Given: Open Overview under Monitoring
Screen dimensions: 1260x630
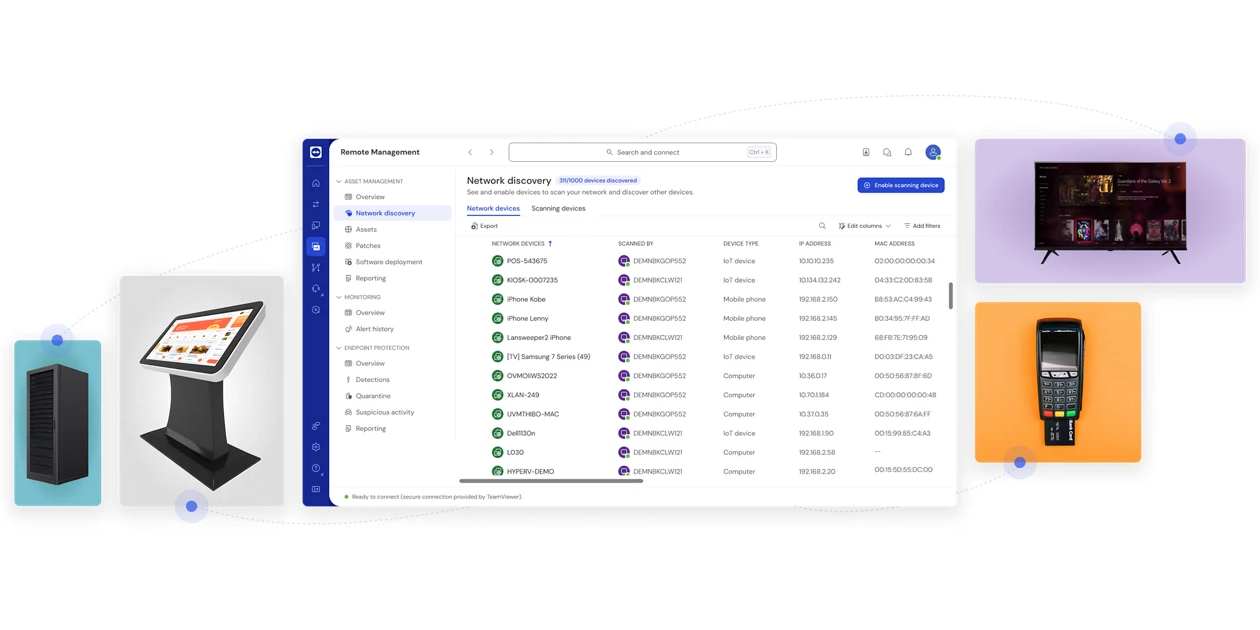Looking at the screenshot, I should pyautogui.click(x=370, y=313).
